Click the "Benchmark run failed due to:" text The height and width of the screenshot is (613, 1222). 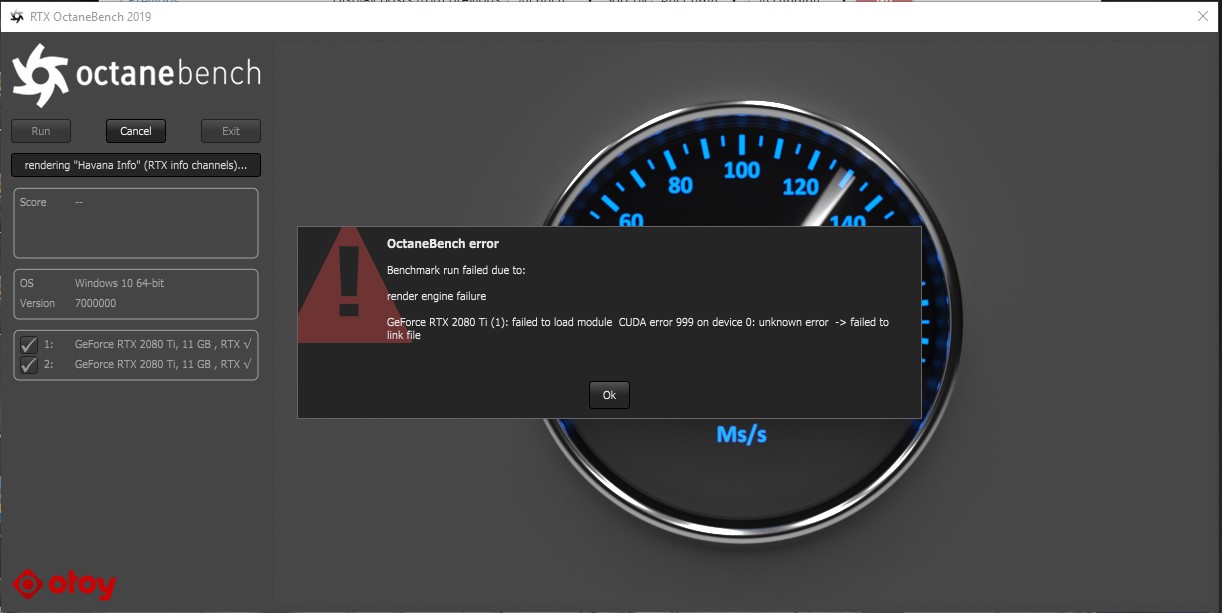click(x=456, y=270)
